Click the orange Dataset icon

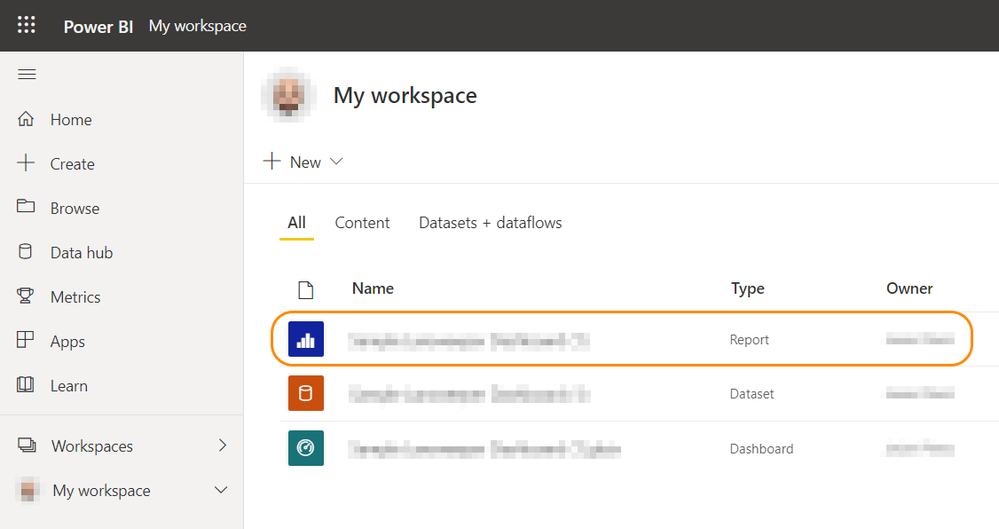pos(306,394)
